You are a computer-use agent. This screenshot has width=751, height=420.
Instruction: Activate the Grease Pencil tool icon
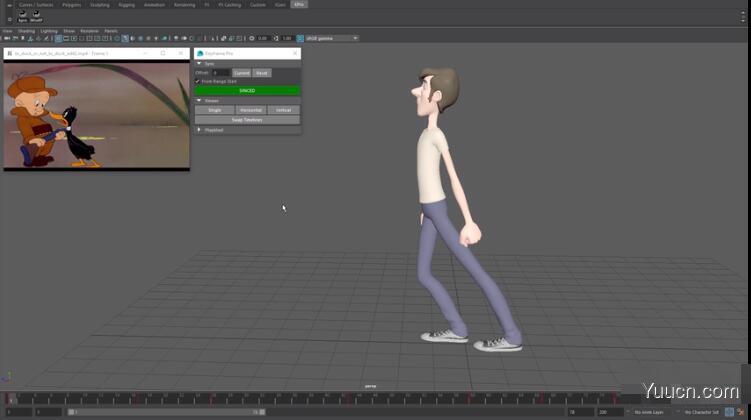(x=46, y=38)
